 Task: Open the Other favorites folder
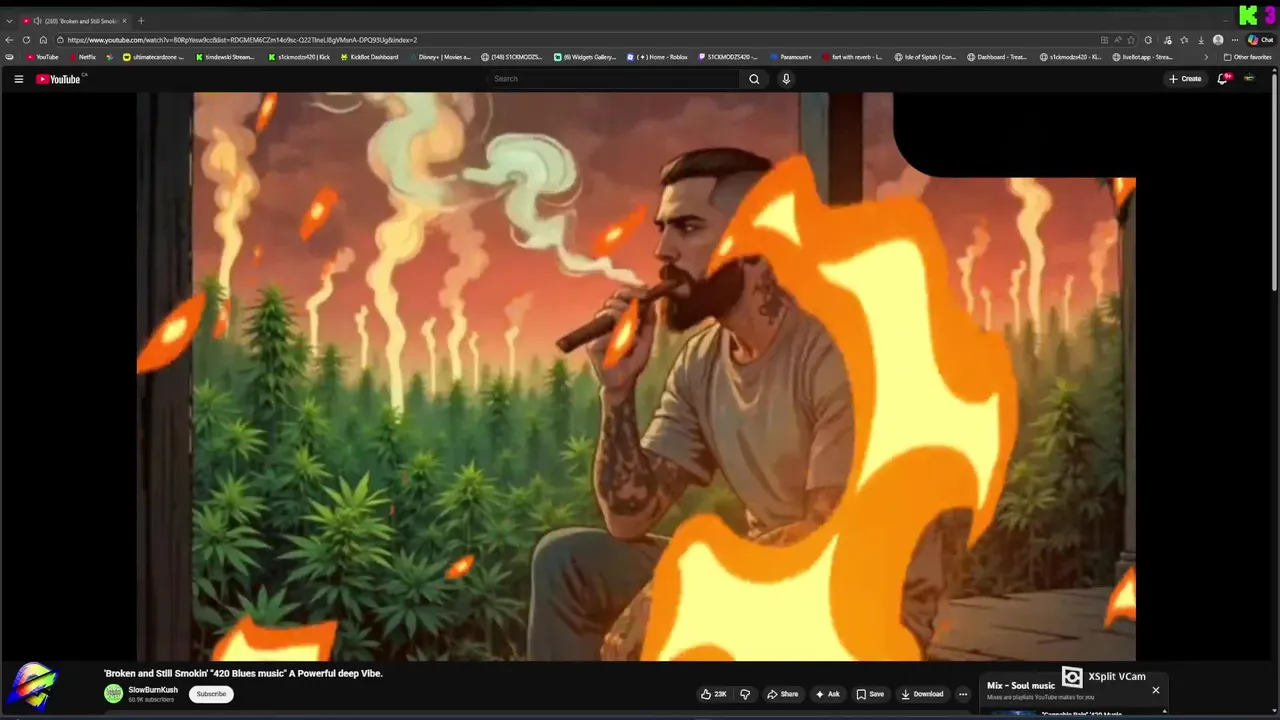pos(1247,57)
